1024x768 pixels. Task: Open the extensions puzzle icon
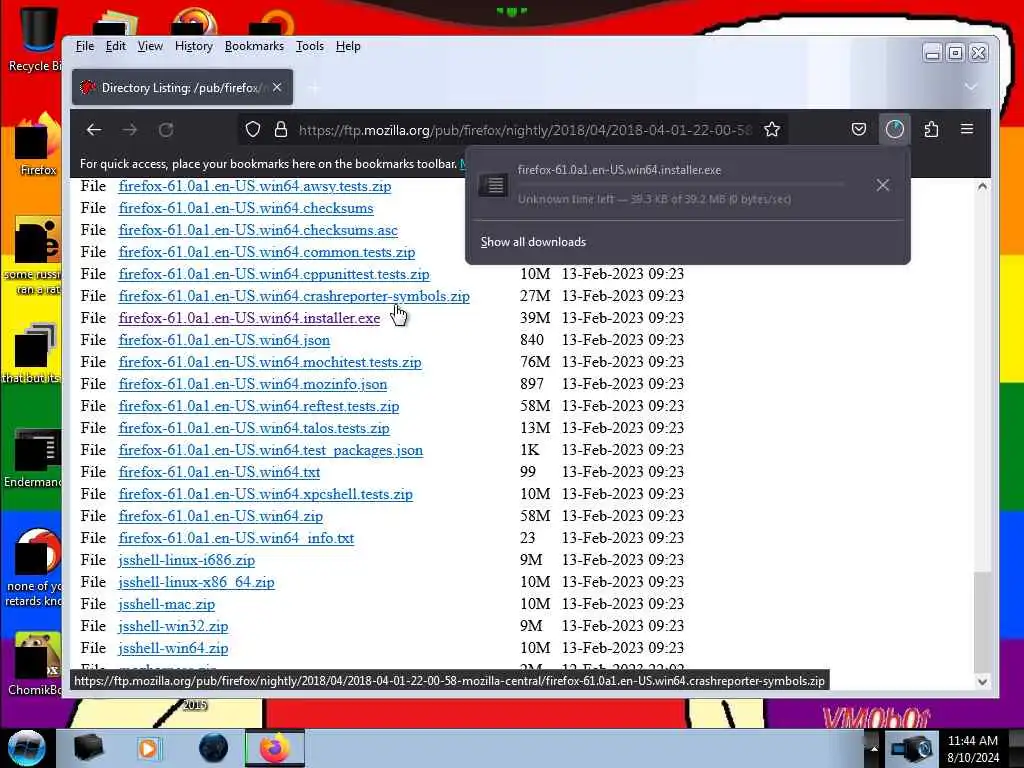(x=931, y=129)
